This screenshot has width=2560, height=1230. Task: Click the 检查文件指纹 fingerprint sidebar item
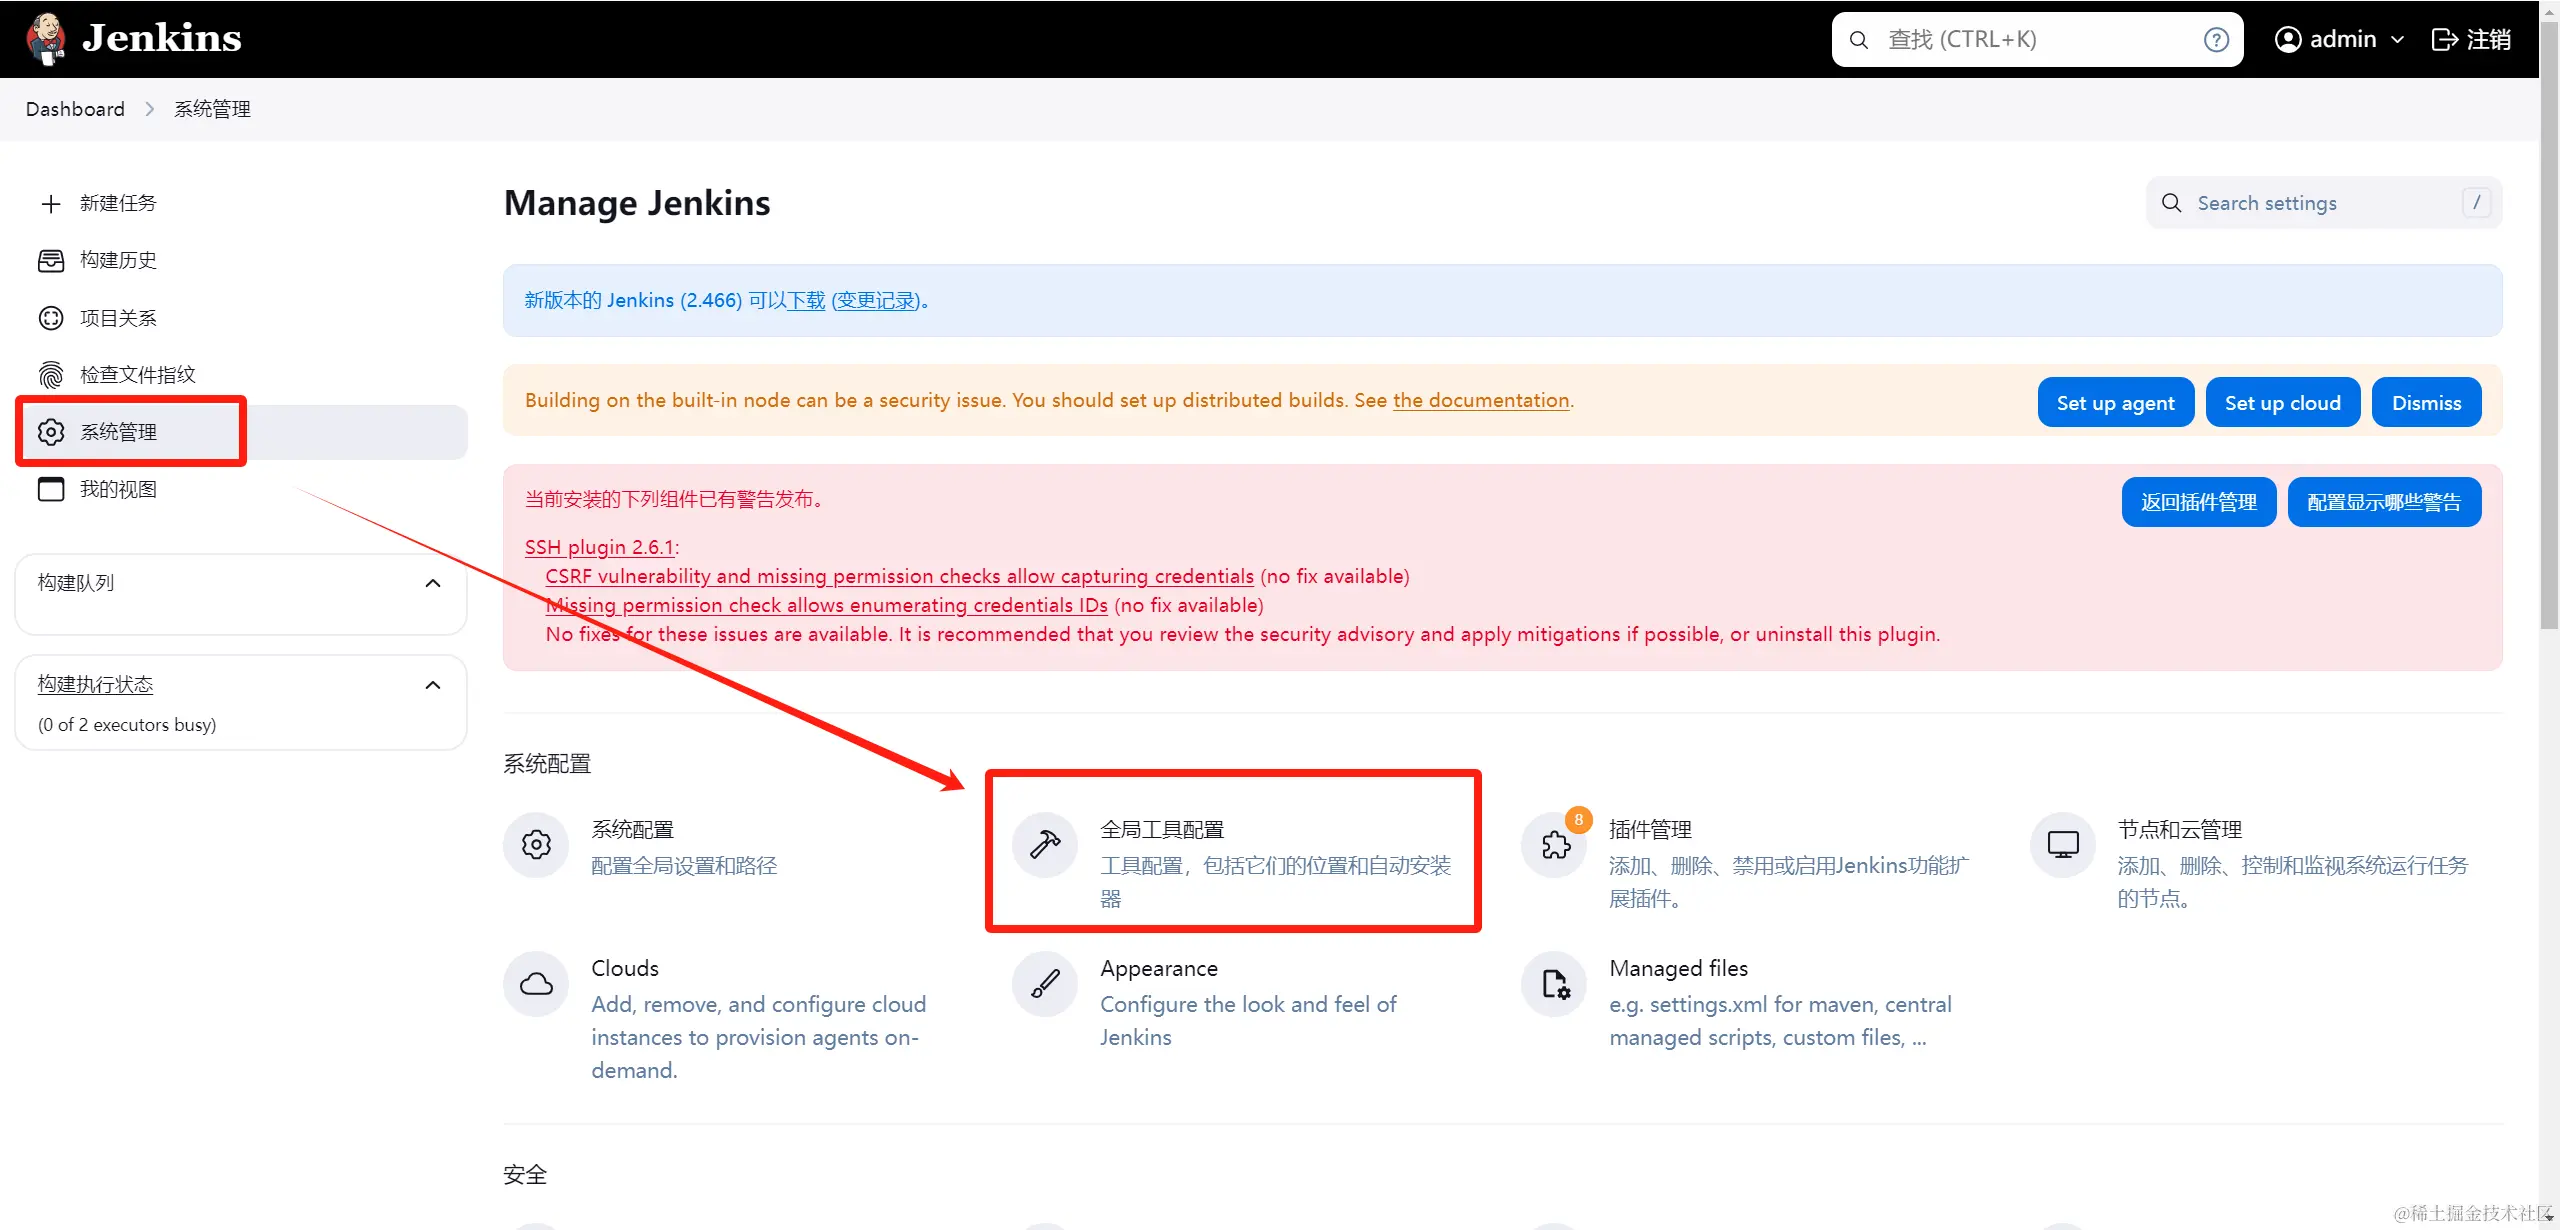click(x=137, y=375)
